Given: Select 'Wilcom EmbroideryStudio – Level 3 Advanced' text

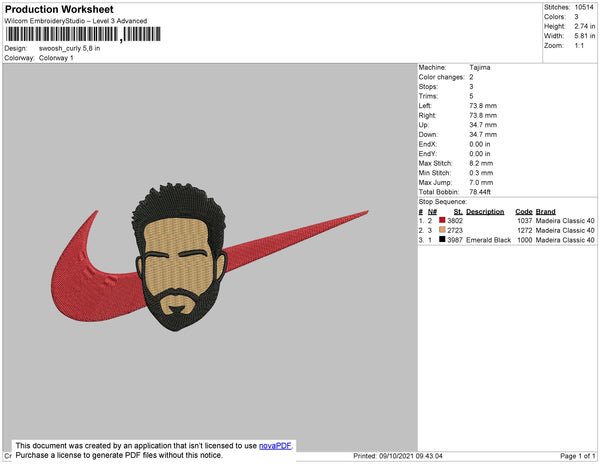Looking at the screenshot, I should [x=76, y=21].
